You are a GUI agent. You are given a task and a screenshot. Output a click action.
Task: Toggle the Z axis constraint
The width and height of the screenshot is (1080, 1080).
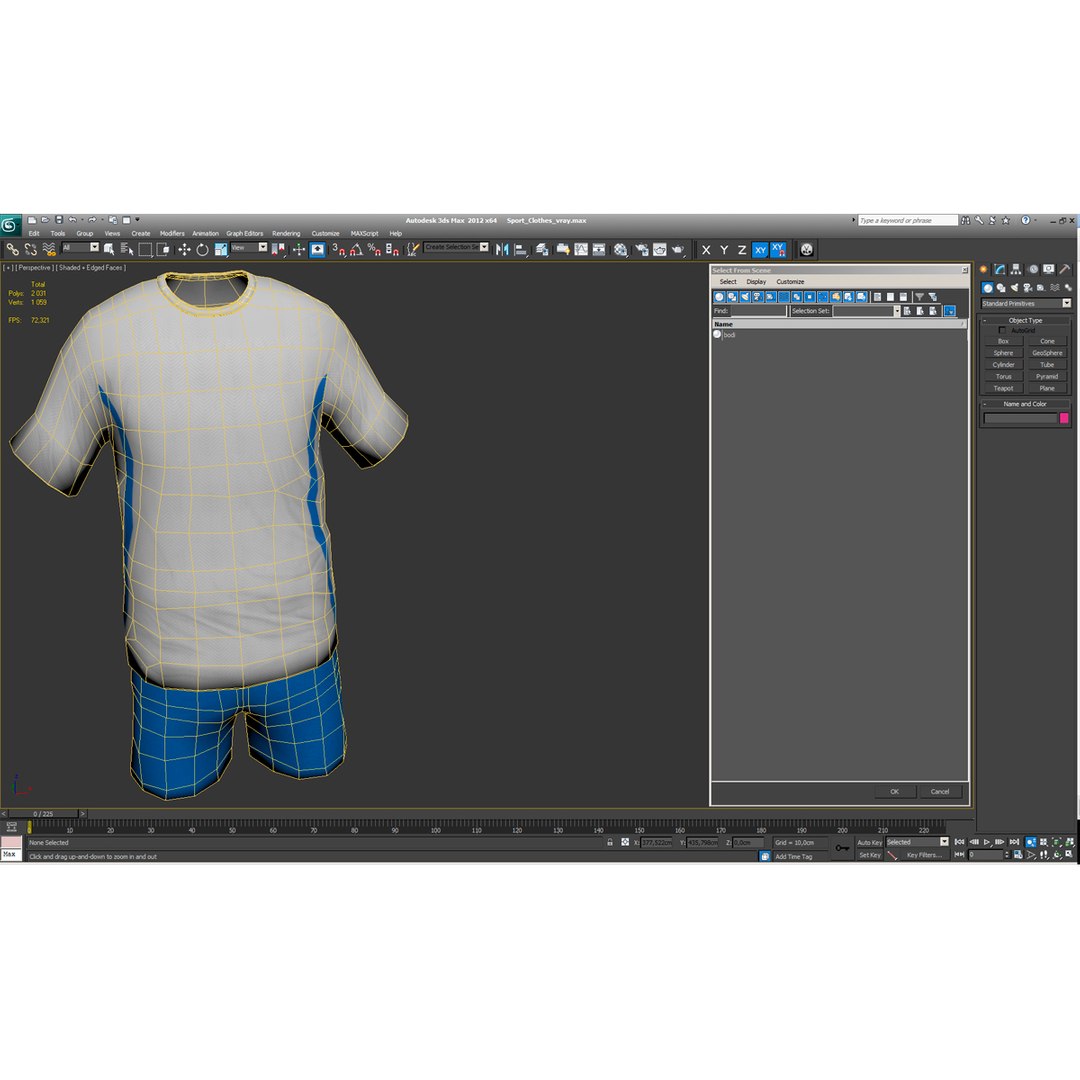(742, 250)
